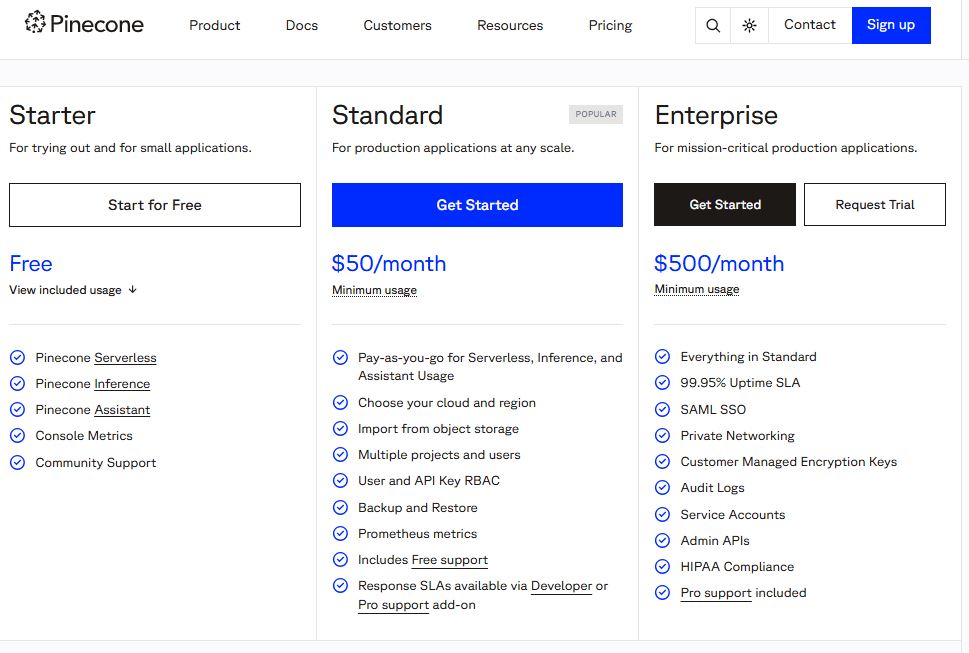
Task: Click check icon beside Private Networking
Action: coord(662,436)
